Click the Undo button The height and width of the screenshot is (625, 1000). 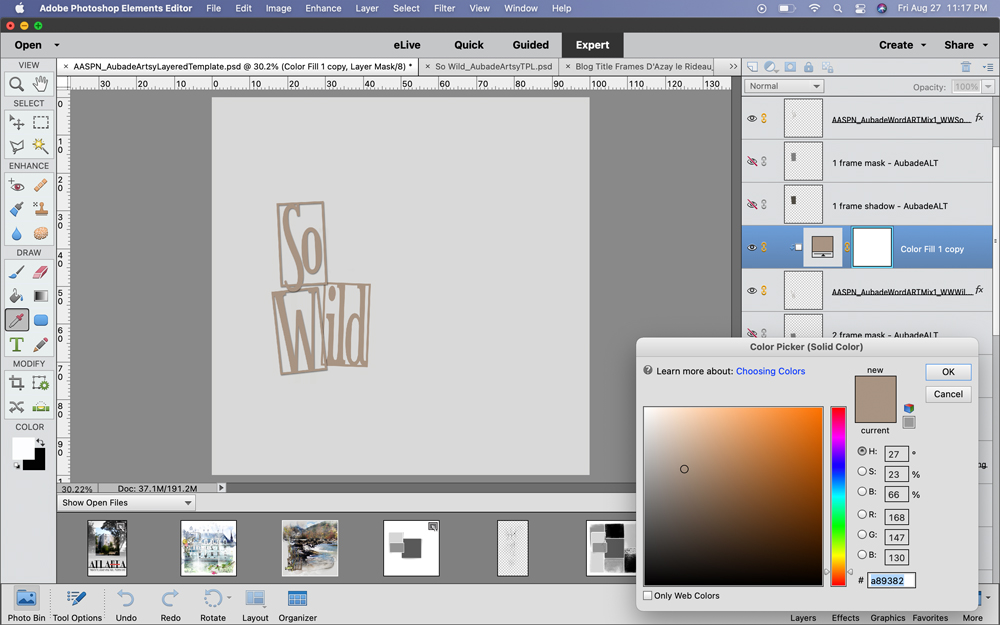[x=126, y=604]
